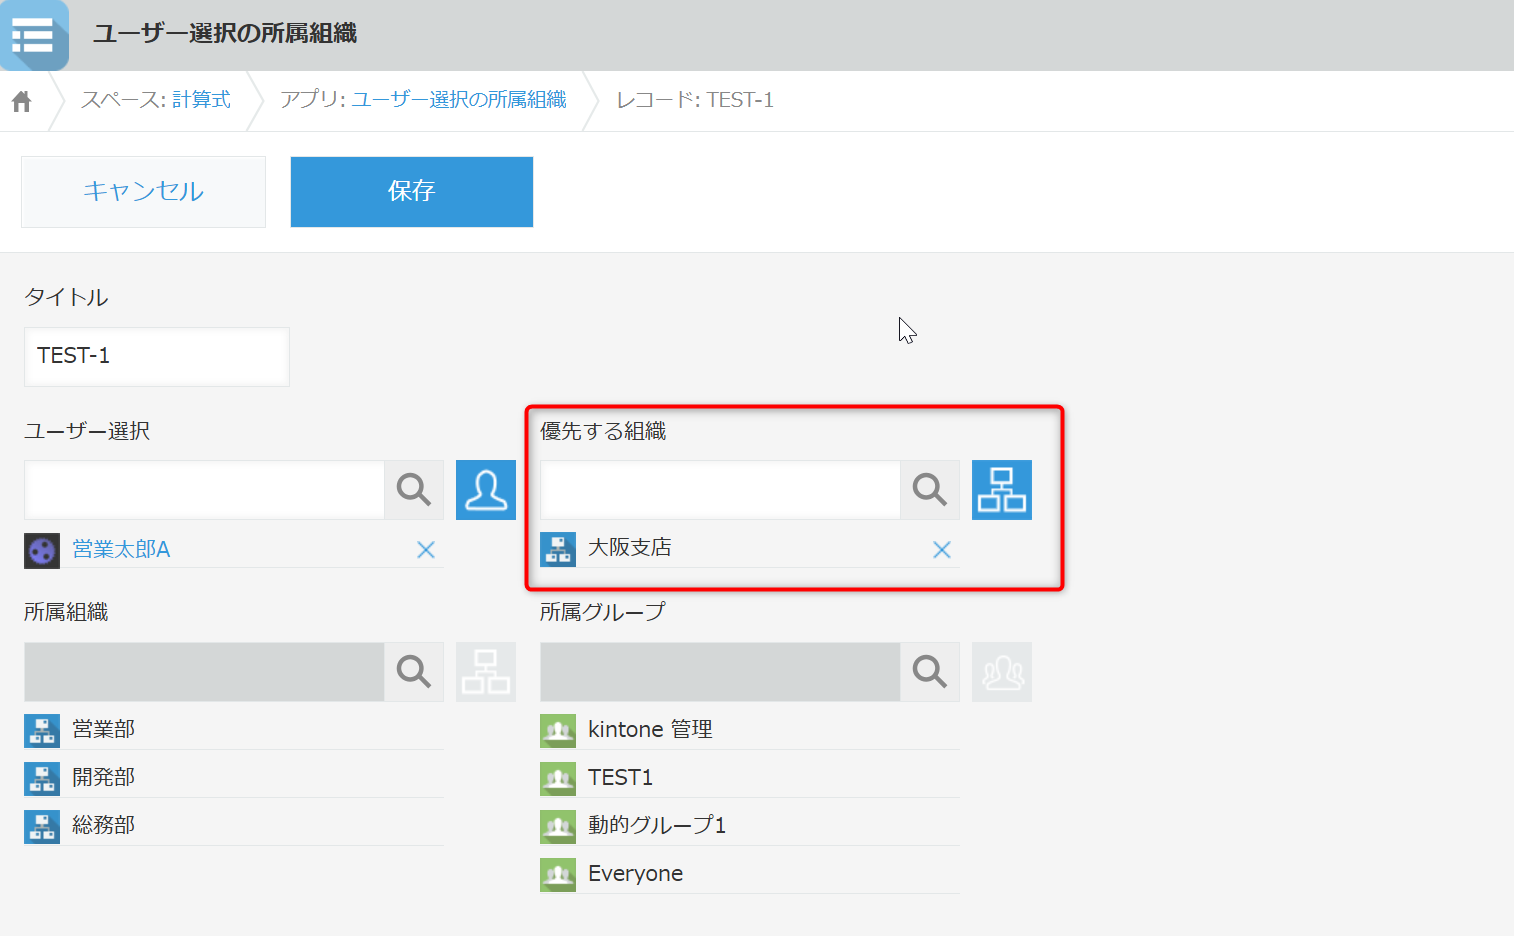
Task: Open ユーザー選択の所属組織 app breadcrumb link
Action: pos(458,100)
